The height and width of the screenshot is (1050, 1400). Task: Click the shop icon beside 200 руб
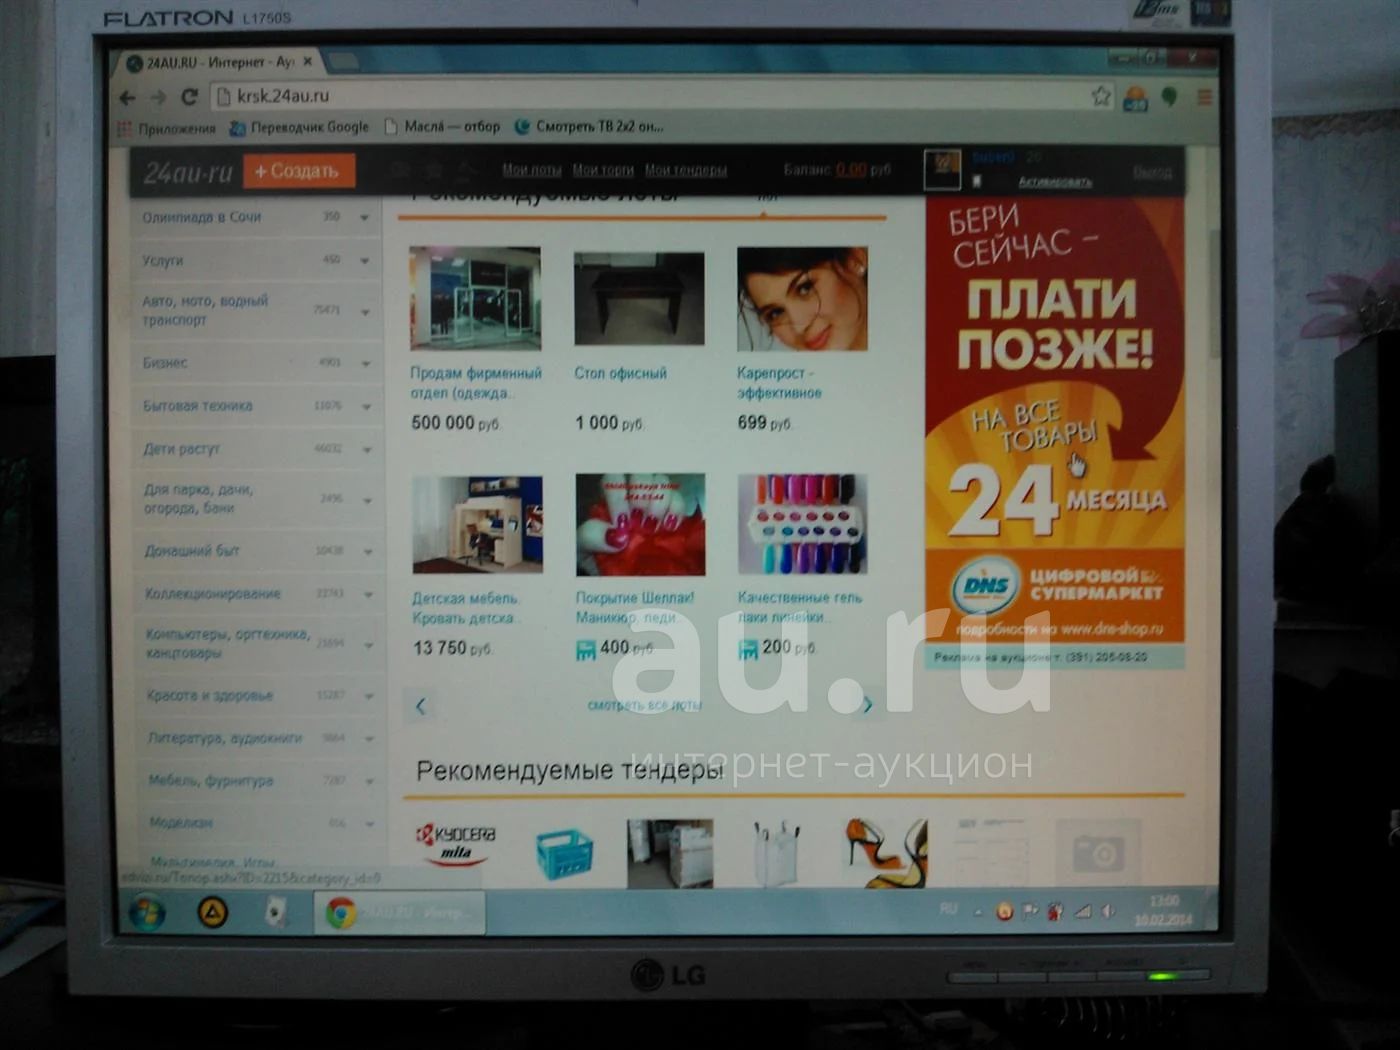pos(748,650)
